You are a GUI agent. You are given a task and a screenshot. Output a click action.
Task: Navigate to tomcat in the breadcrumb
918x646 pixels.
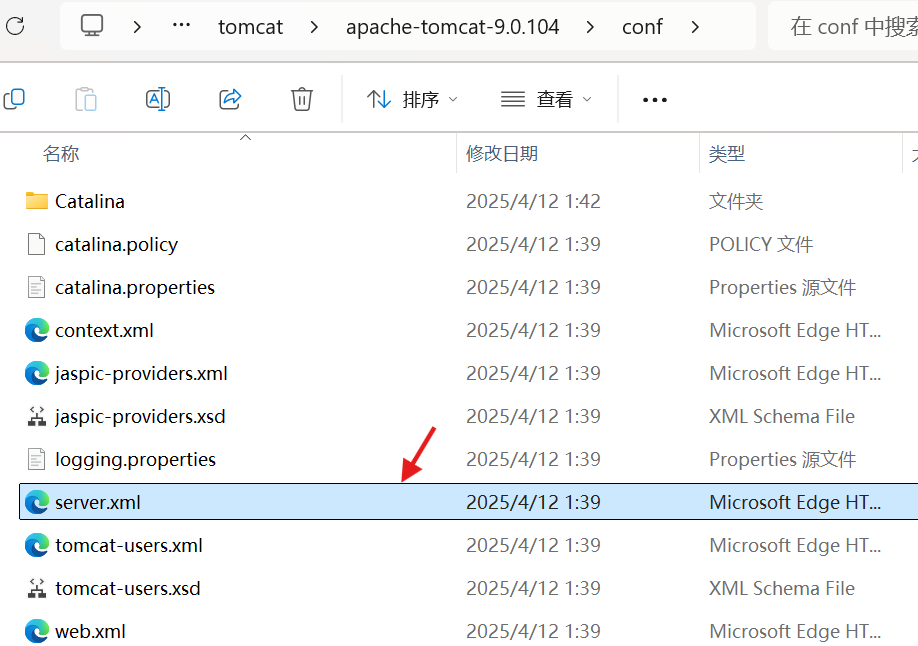tap(251, 27)
